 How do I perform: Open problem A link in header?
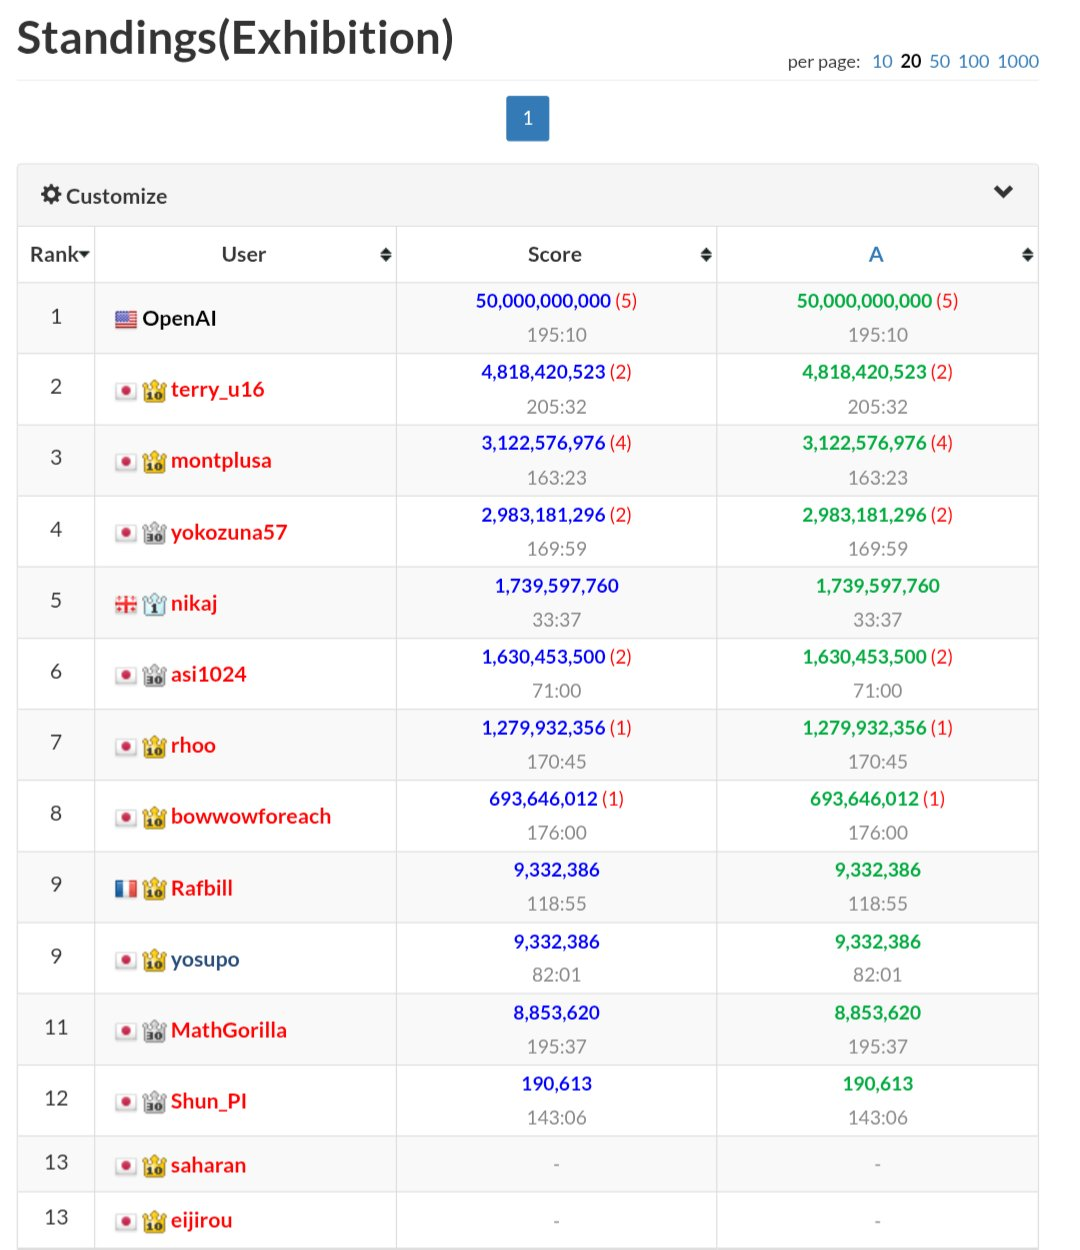point(876,255)
